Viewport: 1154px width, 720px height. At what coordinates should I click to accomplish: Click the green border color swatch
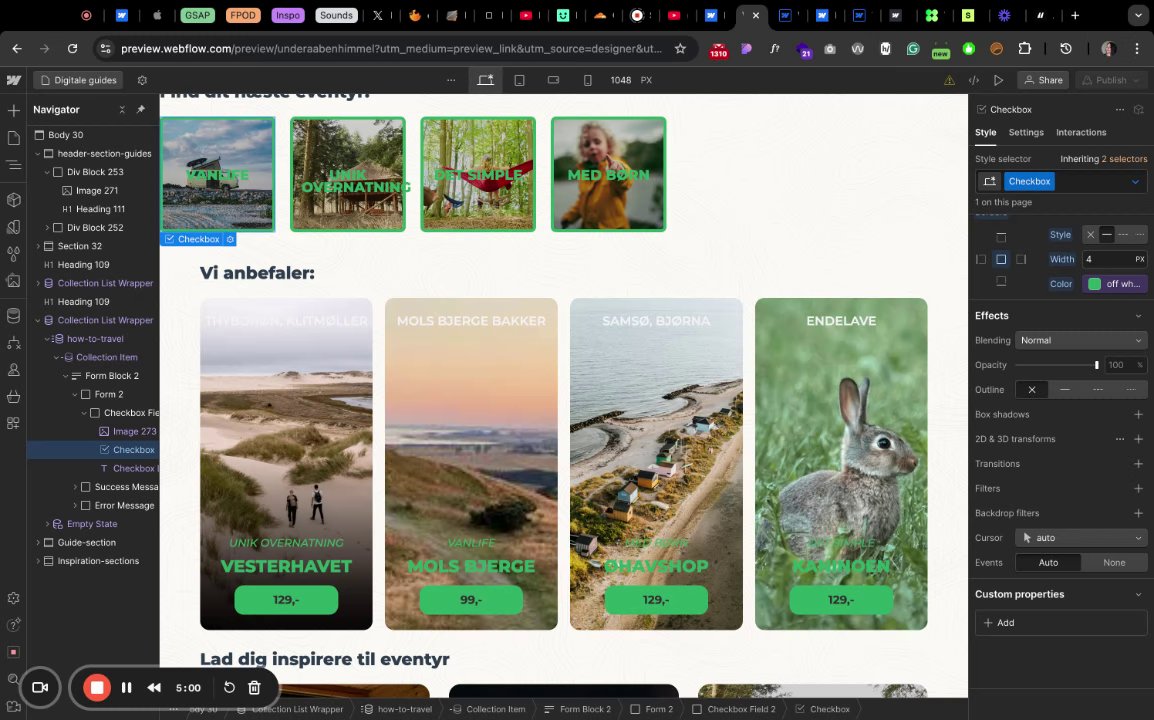(1094, 284)
